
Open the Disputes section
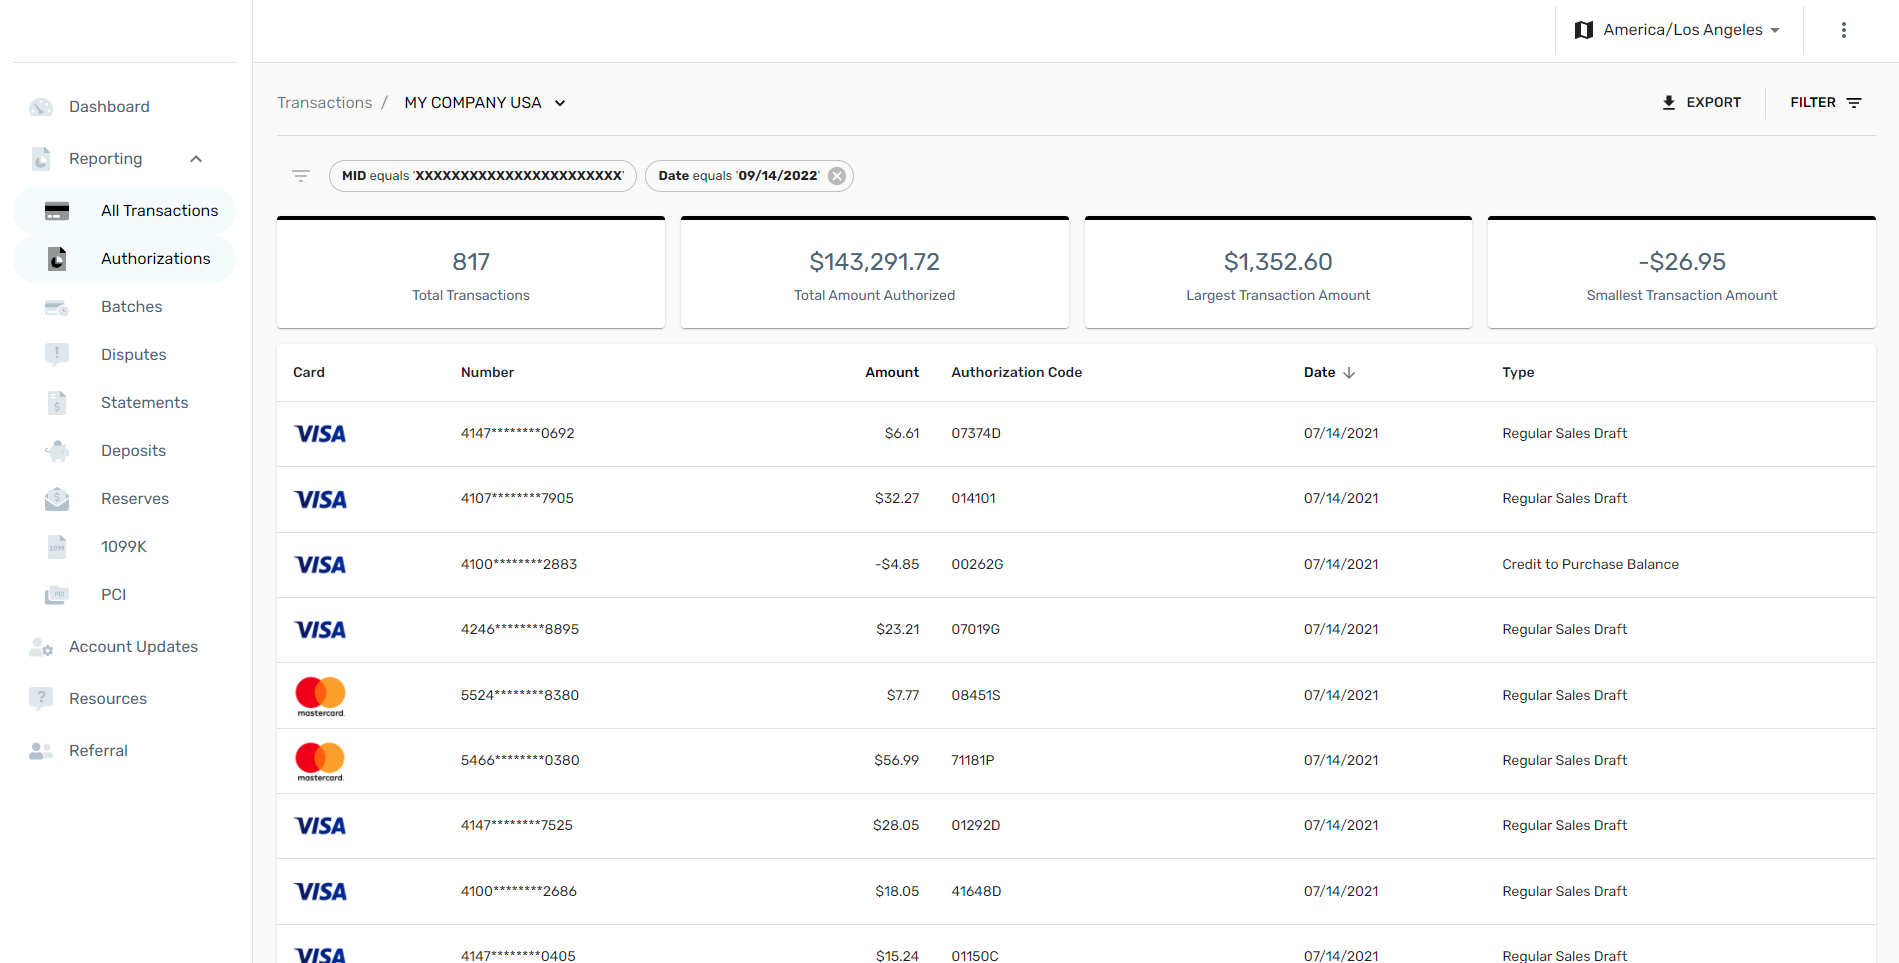[x=133, y=355]
